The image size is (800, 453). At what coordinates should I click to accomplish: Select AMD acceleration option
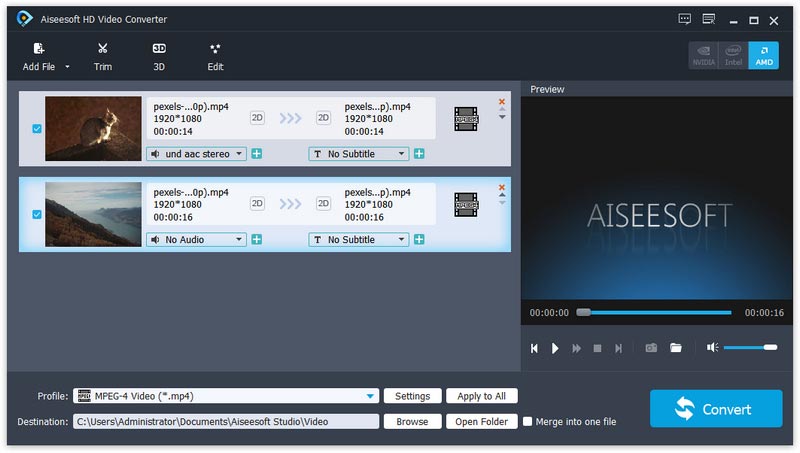[x=764, y=55]
